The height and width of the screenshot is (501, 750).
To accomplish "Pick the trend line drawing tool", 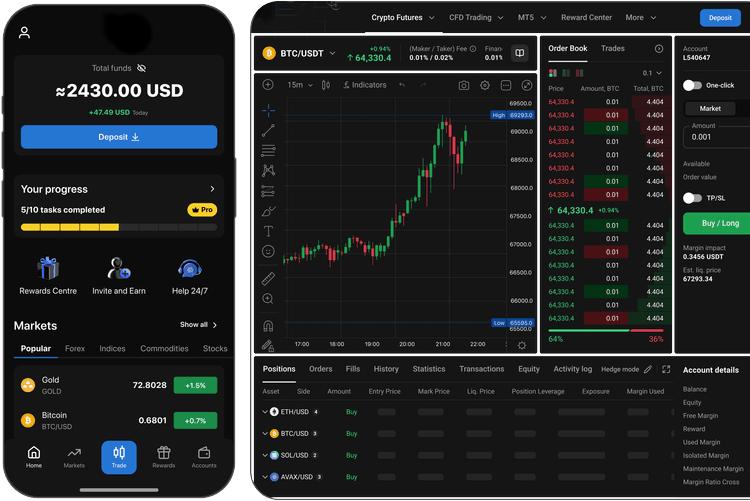I will [x=268, y=130].
